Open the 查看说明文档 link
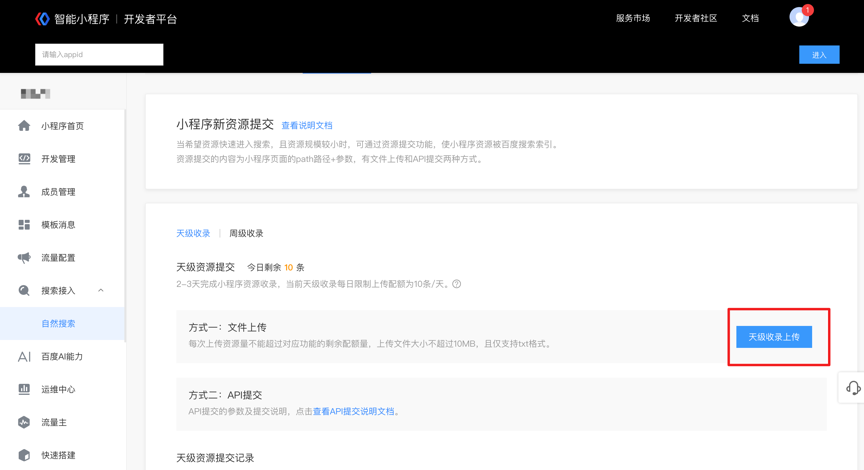Image resolution: width=864 pixels, height=470 pixels. point(307,126)
